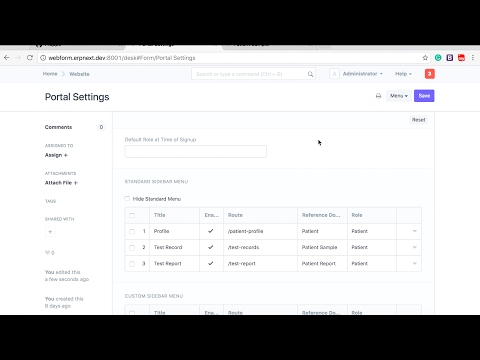Image resolution: width=480 pixels, height=360 pixels.
Task: Click the Default Role at Time of Signup field
Action: point(196,151)
